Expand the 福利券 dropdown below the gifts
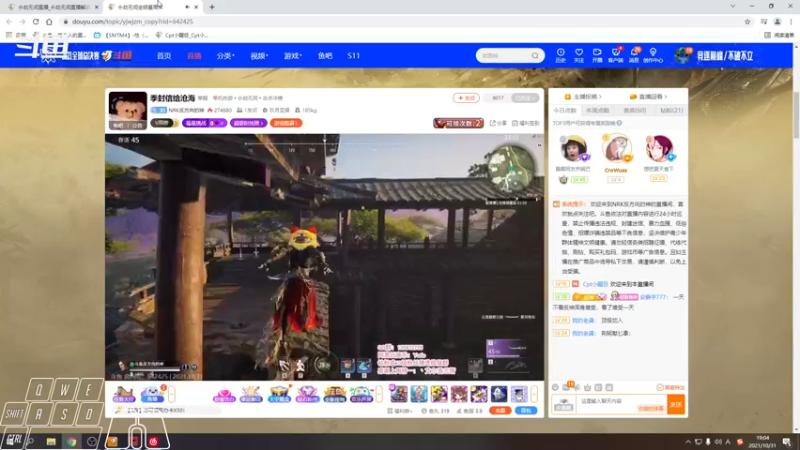The width and height of the screenshot is (800, 450). [399, 411]
